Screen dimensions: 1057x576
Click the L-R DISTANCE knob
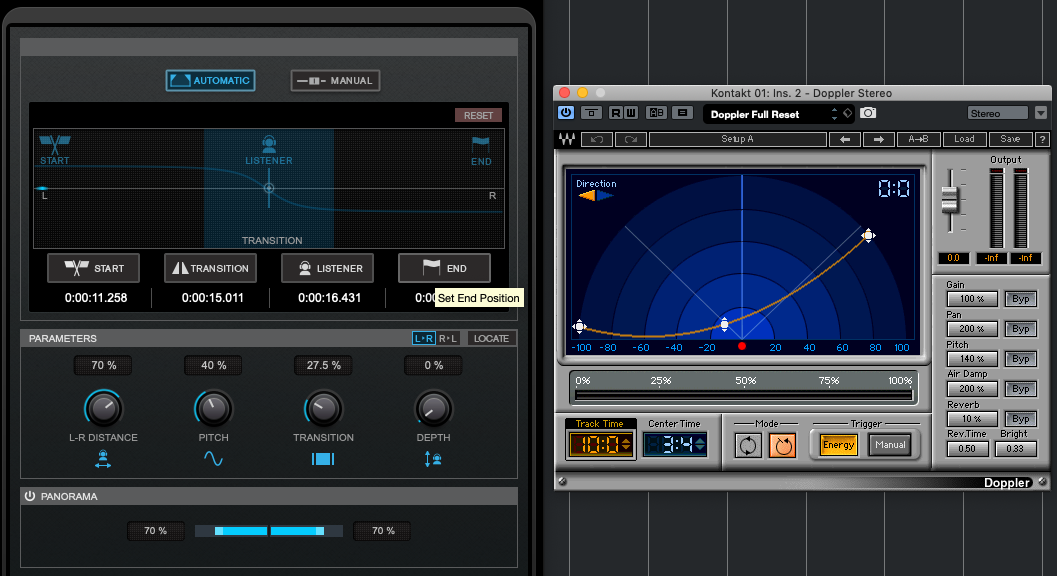pos(103,408)
